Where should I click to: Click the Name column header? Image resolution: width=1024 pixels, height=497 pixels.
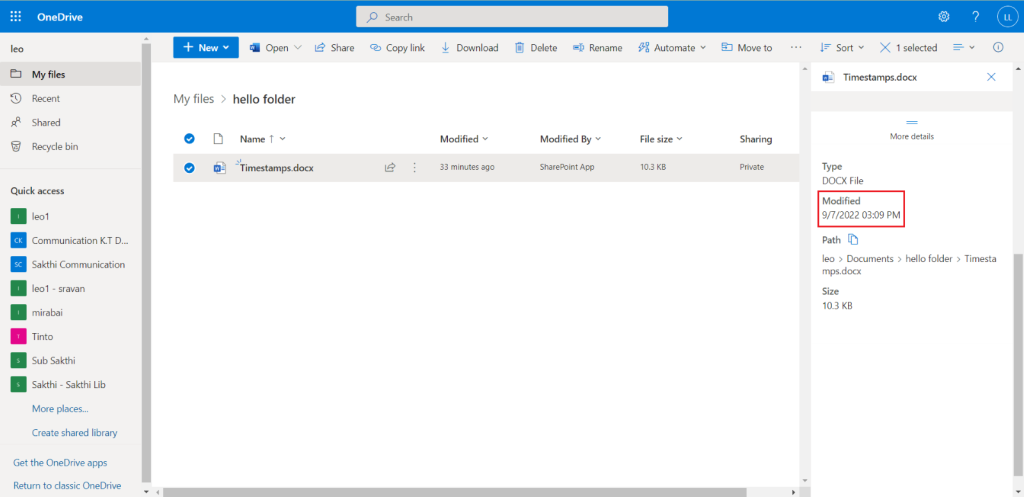click(263, 138)
